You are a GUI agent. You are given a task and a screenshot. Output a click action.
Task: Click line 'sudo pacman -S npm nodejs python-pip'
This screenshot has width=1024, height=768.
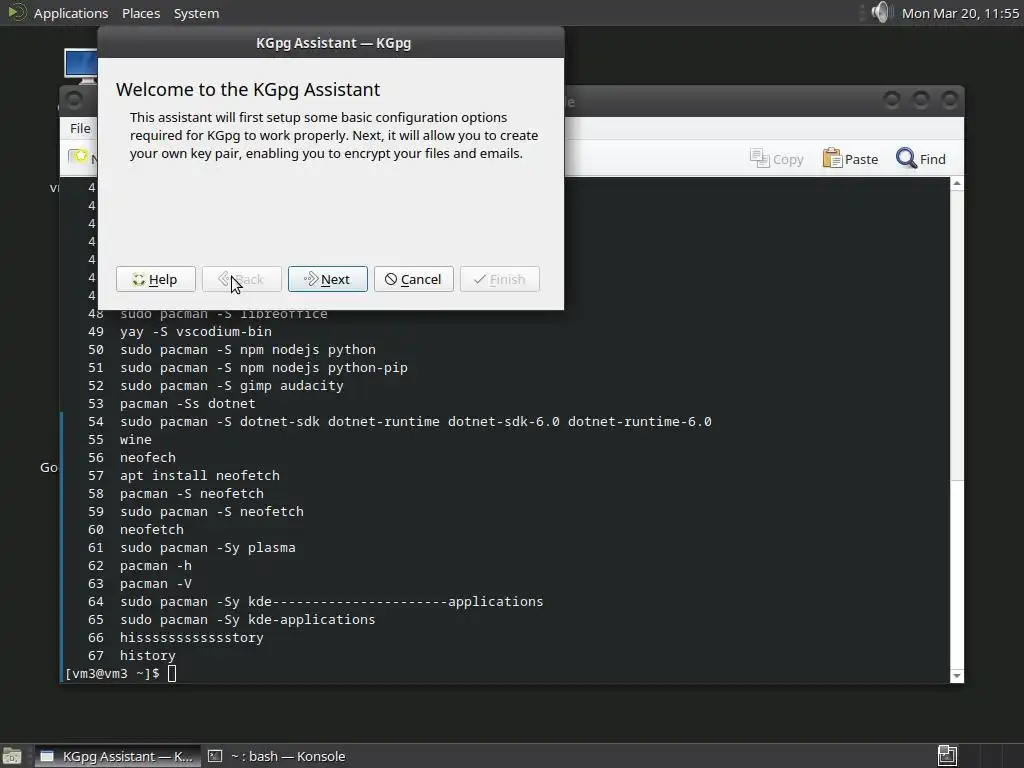click(264, 368)
